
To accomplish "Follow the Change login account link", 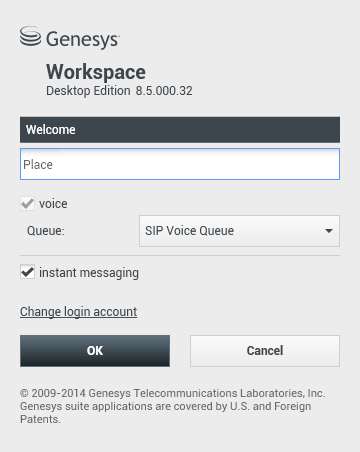I will coord(79,312).
